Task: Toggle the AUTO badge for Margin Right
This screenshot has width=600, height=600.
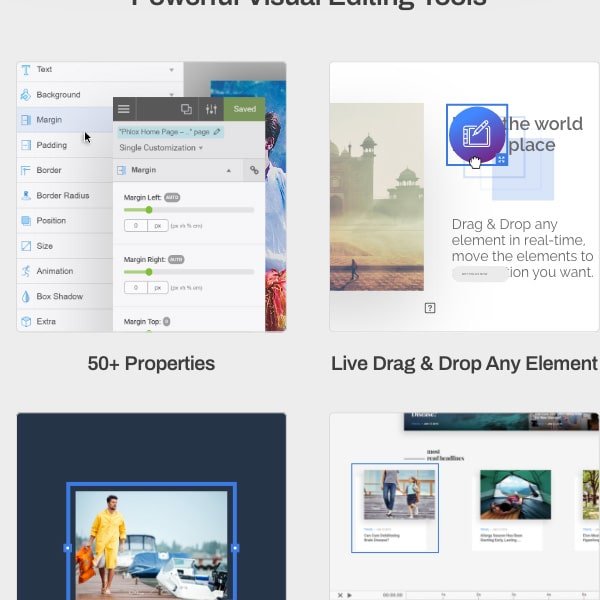Action: pyautogui.click(x=176, y=259)
